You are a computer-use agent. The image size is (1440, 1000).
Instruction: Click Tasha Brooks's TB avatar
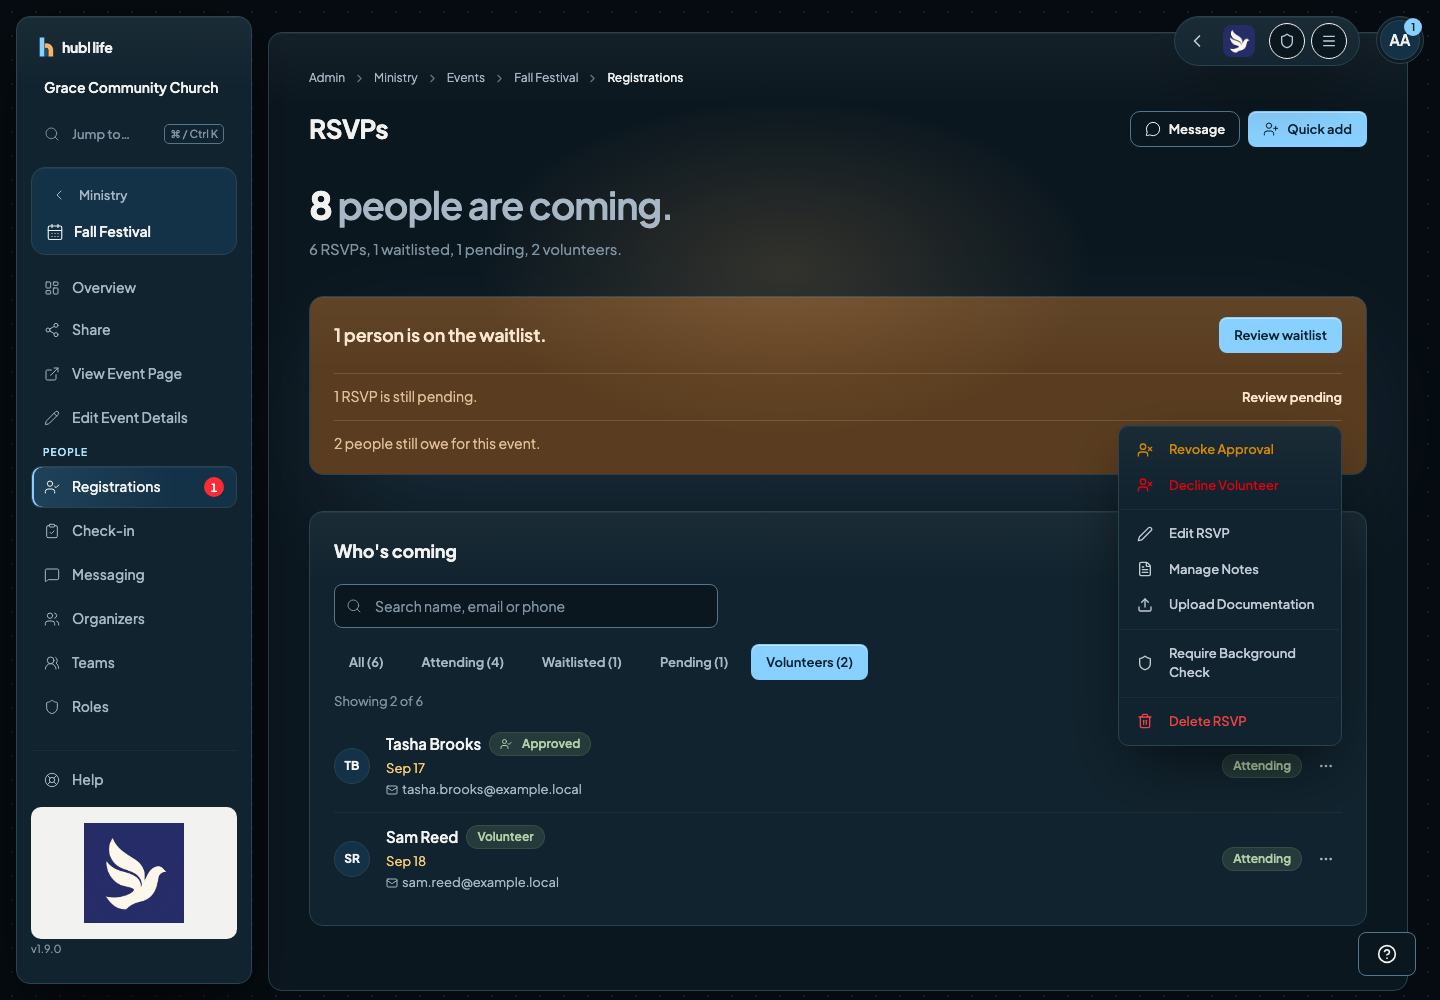tap(352, 766)
